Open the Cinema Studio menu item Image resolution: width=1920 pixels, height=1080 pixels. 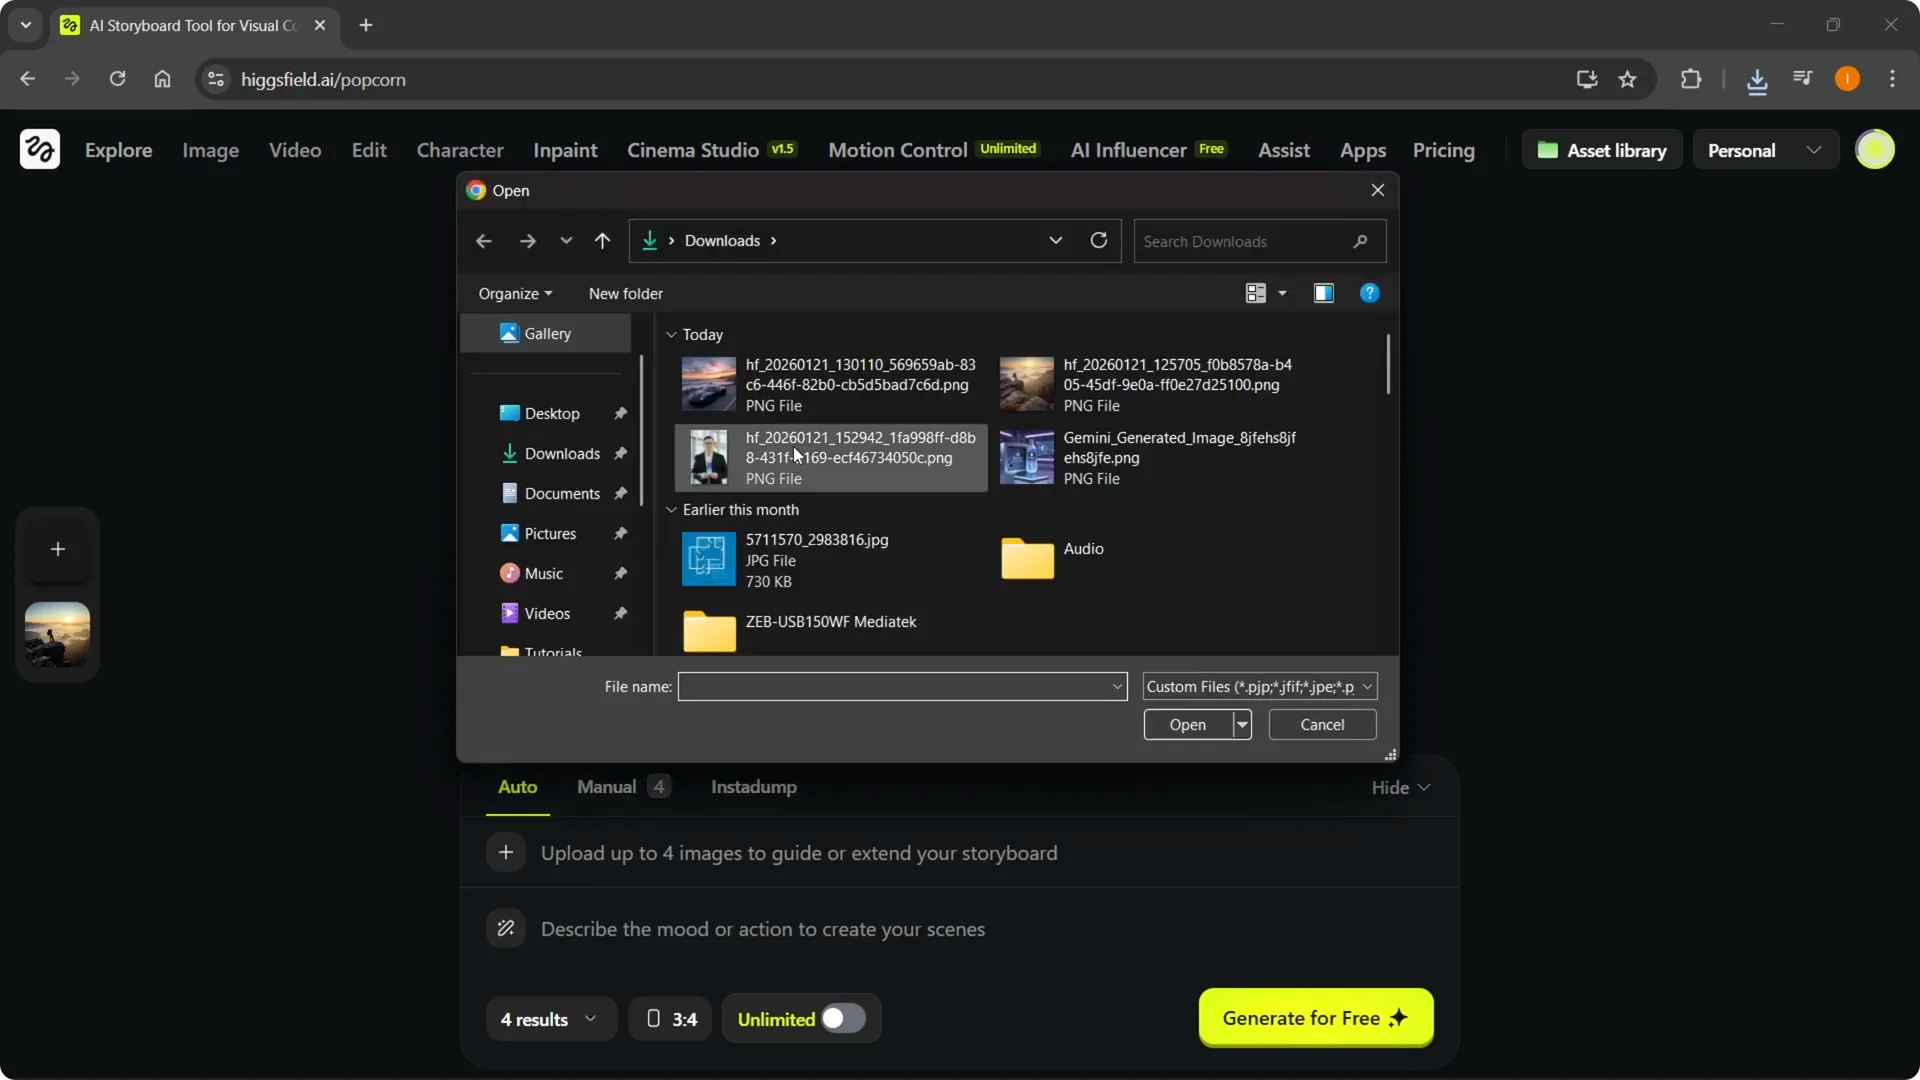coord(692,150)
